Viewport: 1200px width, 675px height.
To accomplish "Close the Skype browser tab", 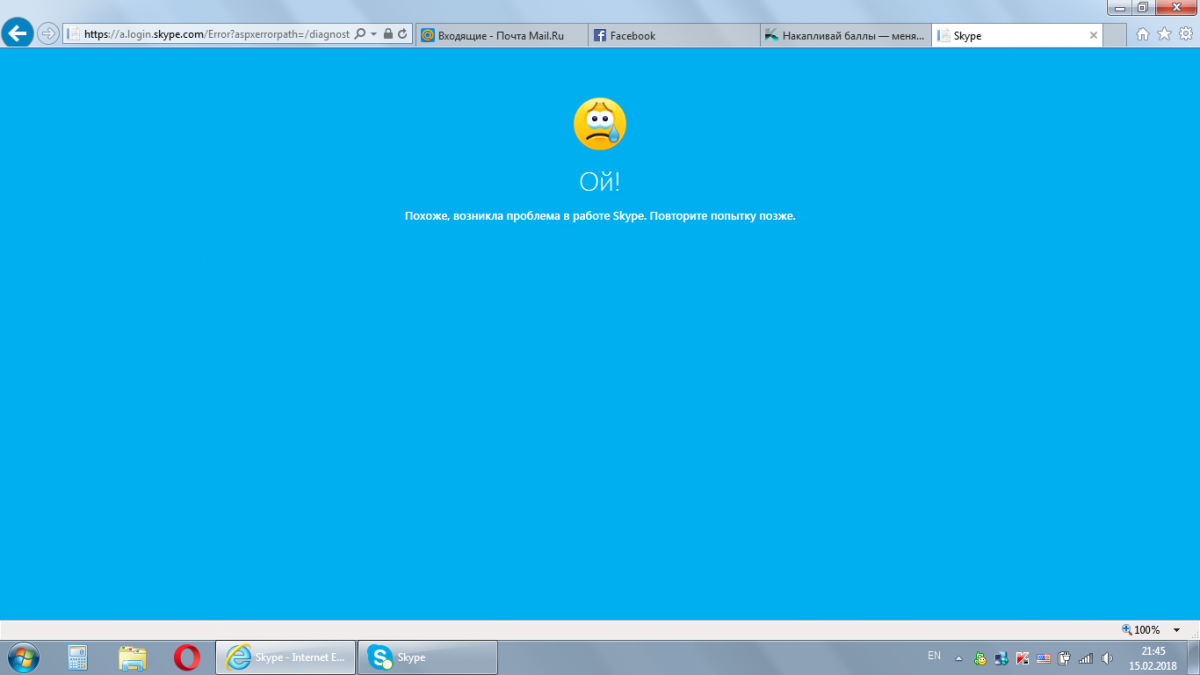I will point(1093,35).
